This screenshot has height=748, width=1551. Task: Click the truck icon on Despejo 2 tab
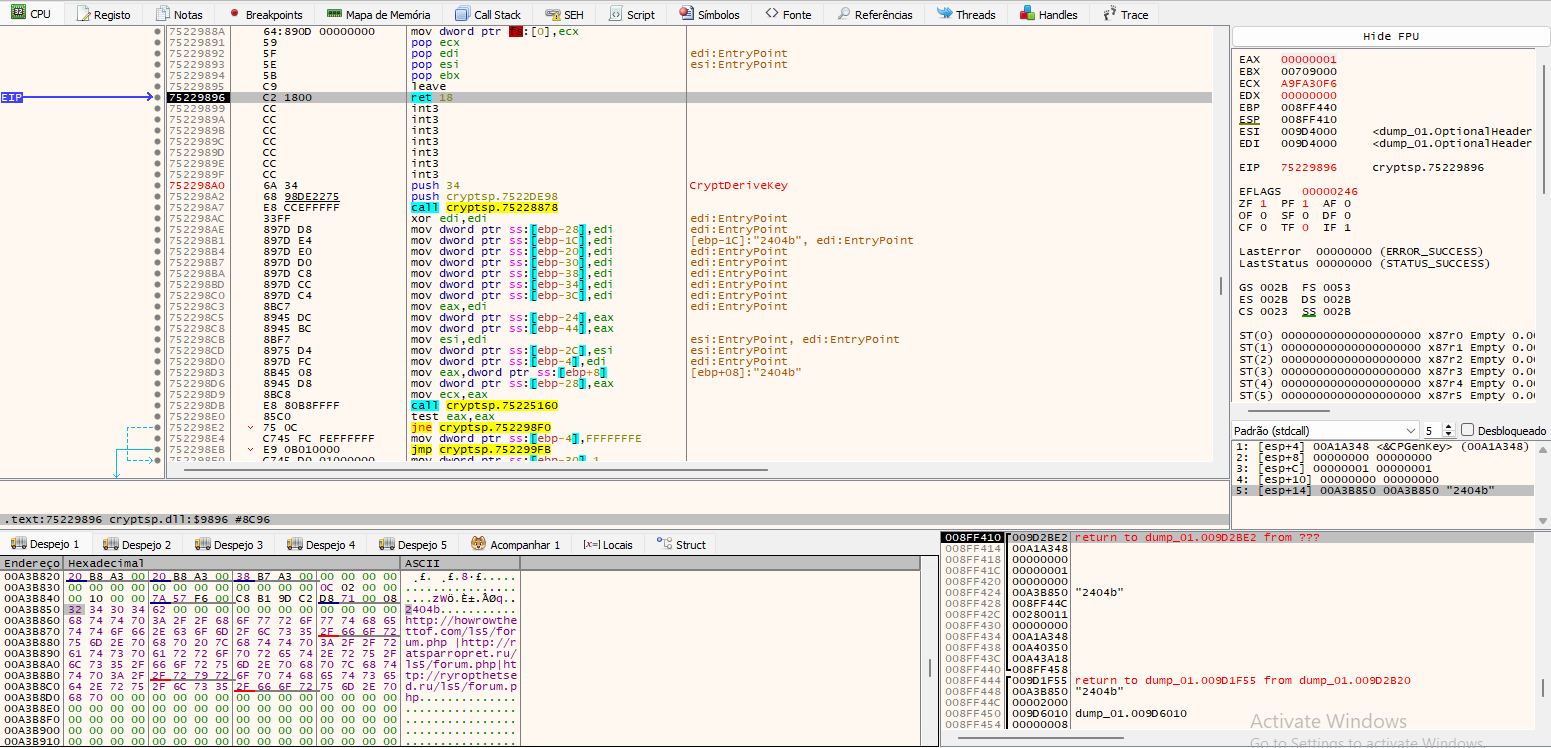tap(110, 544)
